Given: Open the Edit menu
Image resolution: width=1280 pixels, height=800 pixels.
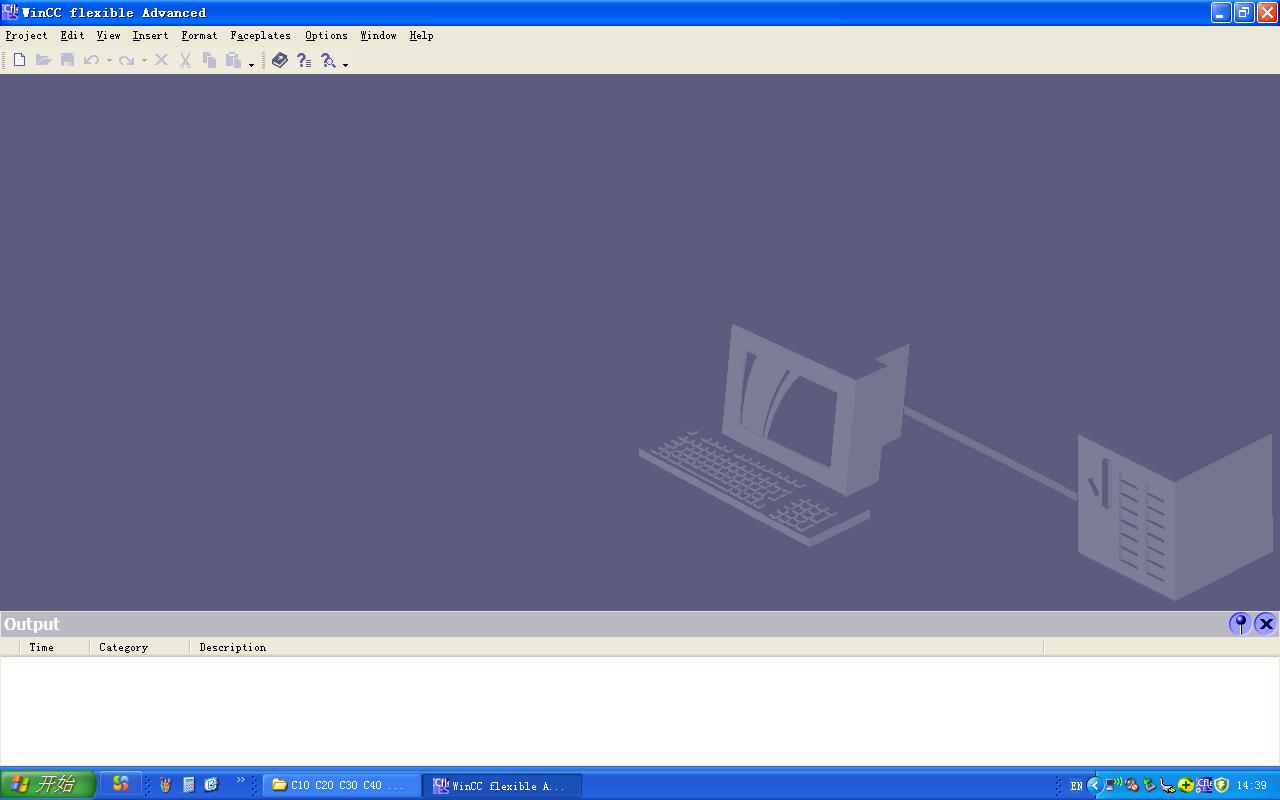Looking at the screenshot, I should point(72,35).
